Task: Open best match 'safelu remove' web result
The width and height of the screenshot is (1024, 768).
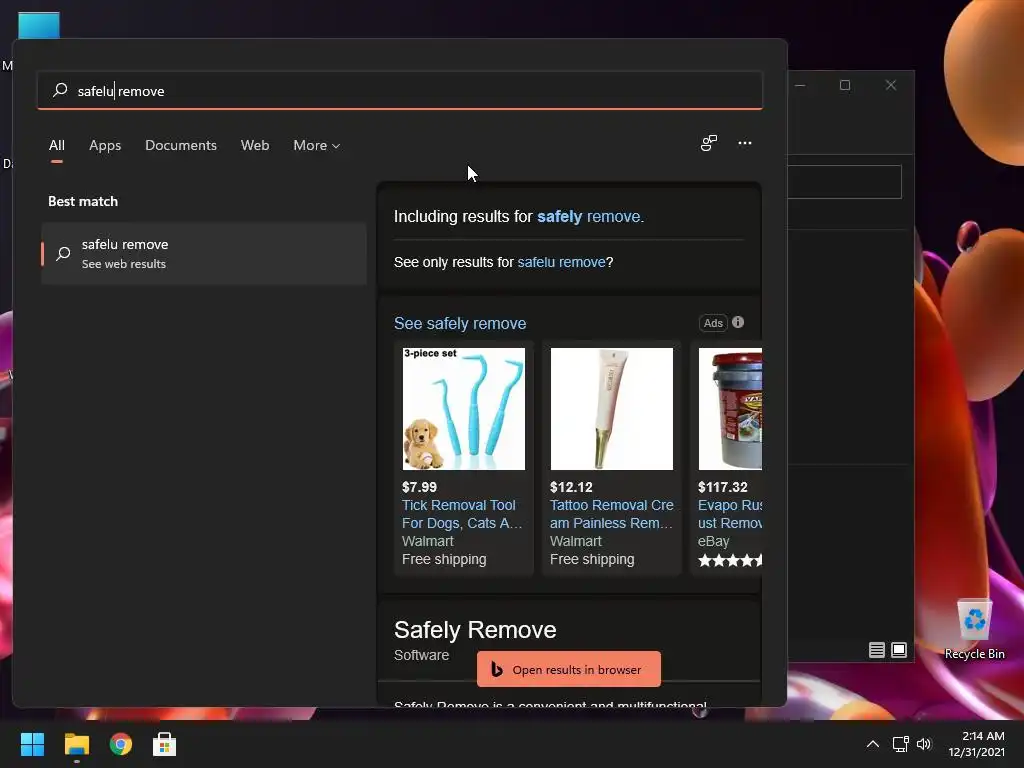Action: tap(204, 253)
